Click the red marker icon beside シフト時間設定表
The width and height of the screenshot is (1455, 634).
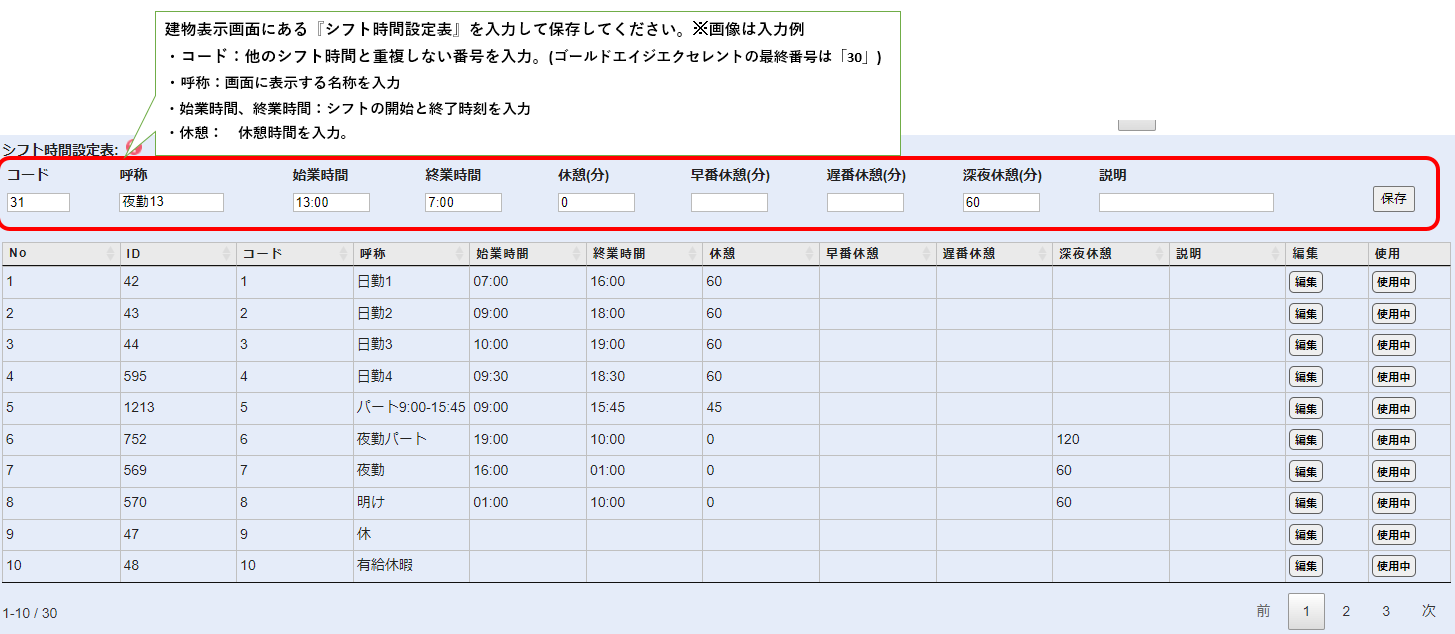[x=134, y=148]
